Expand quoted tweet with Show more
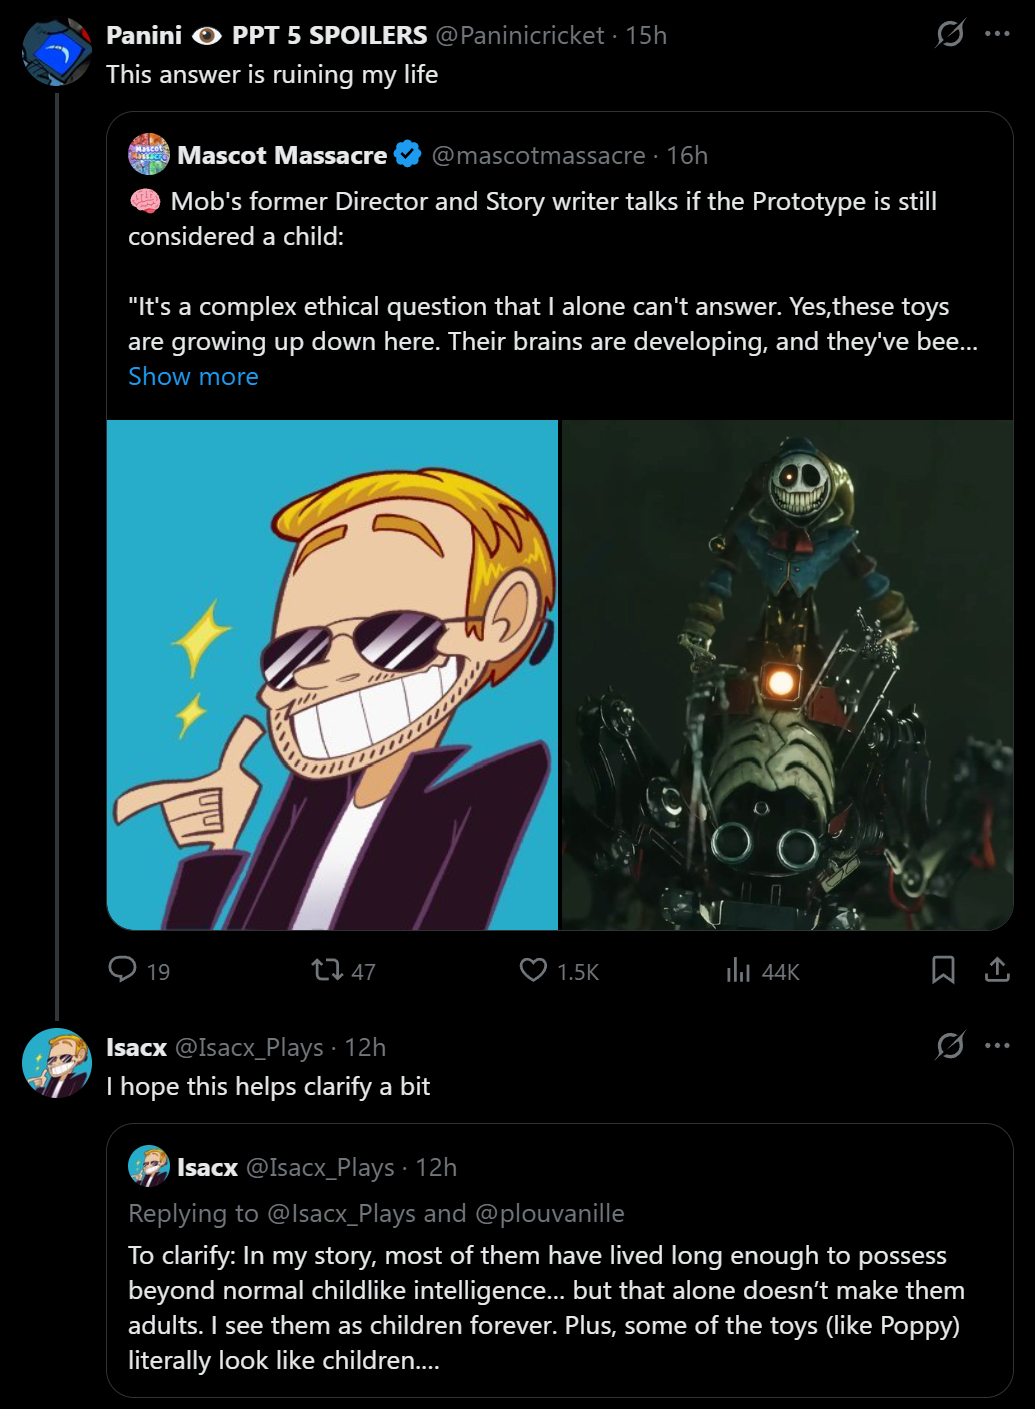 click(193, 377)
